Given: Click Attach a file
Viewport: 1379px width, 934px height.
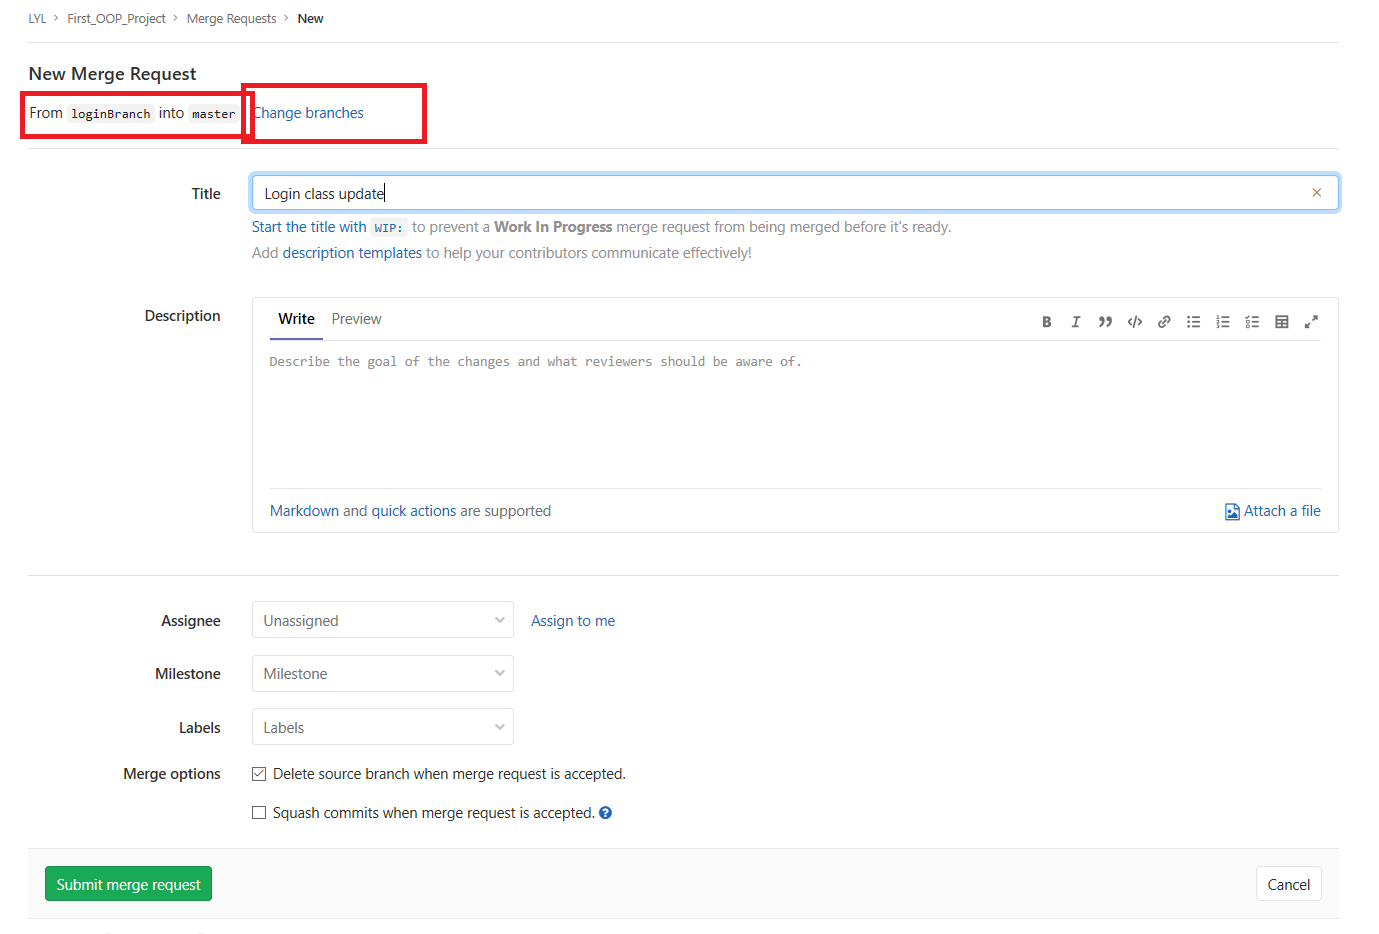Looking at the screenshot, I should 1273,511.
